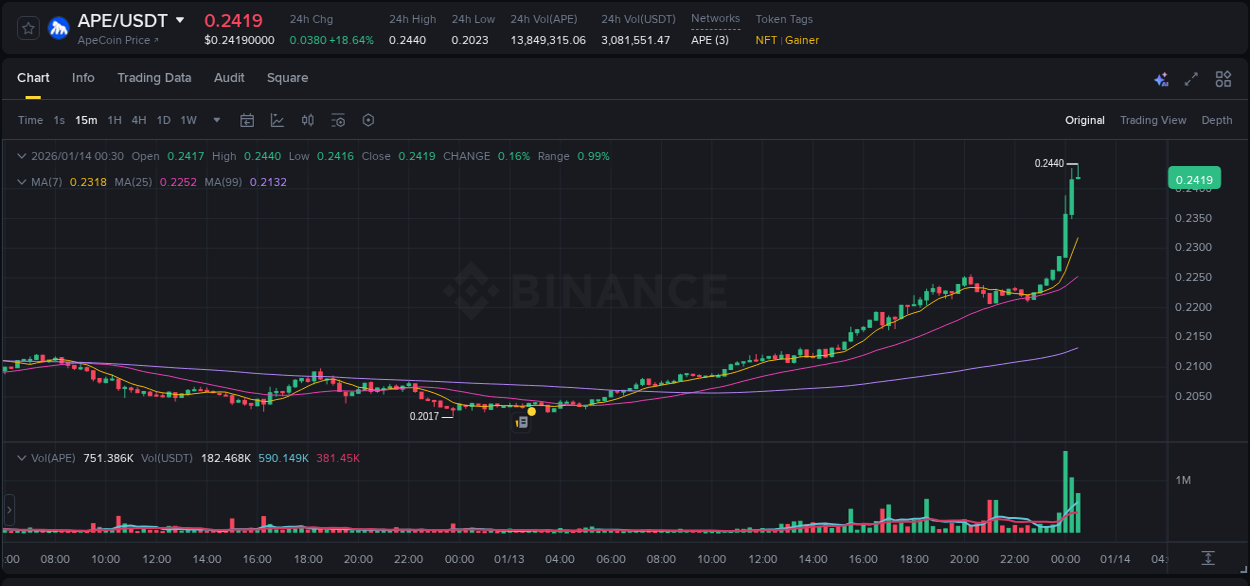Switch chart to Trading View mode
The image size is (1250, 586).
click(1153, 120)
